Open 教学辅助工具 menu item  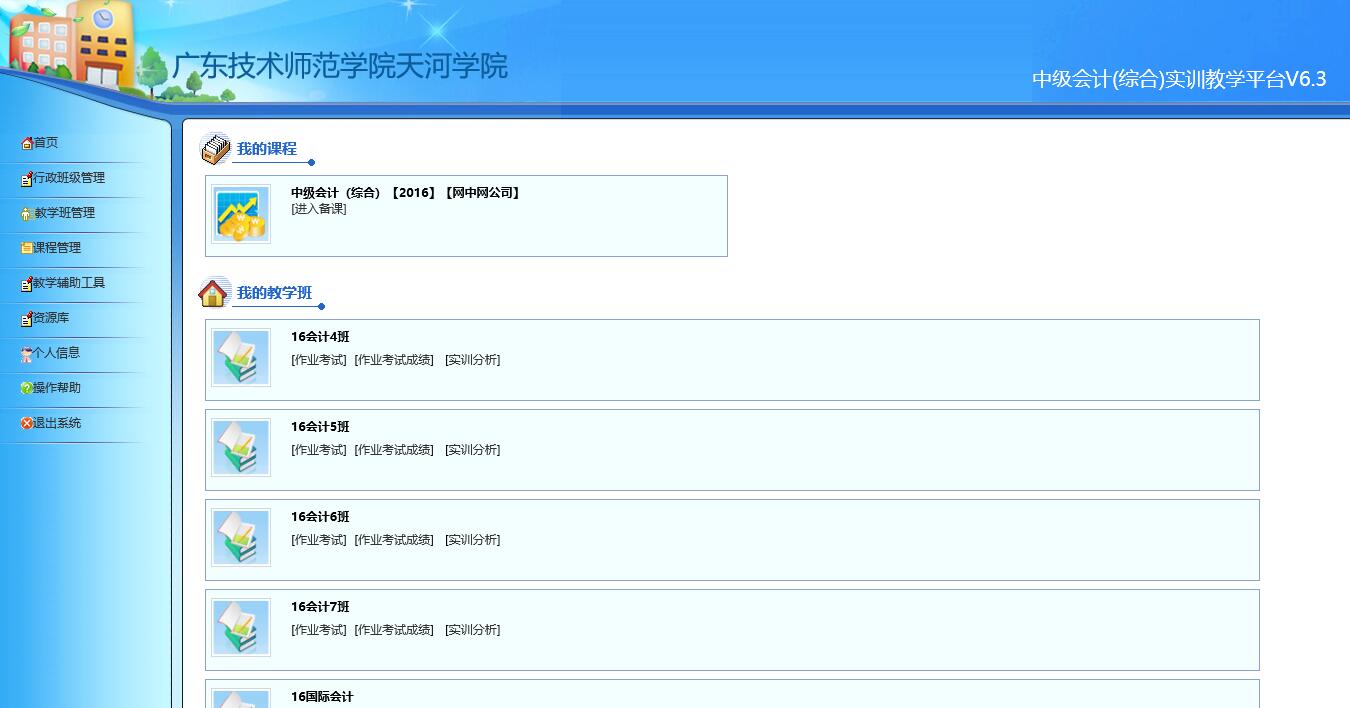(x=68, y=283)
